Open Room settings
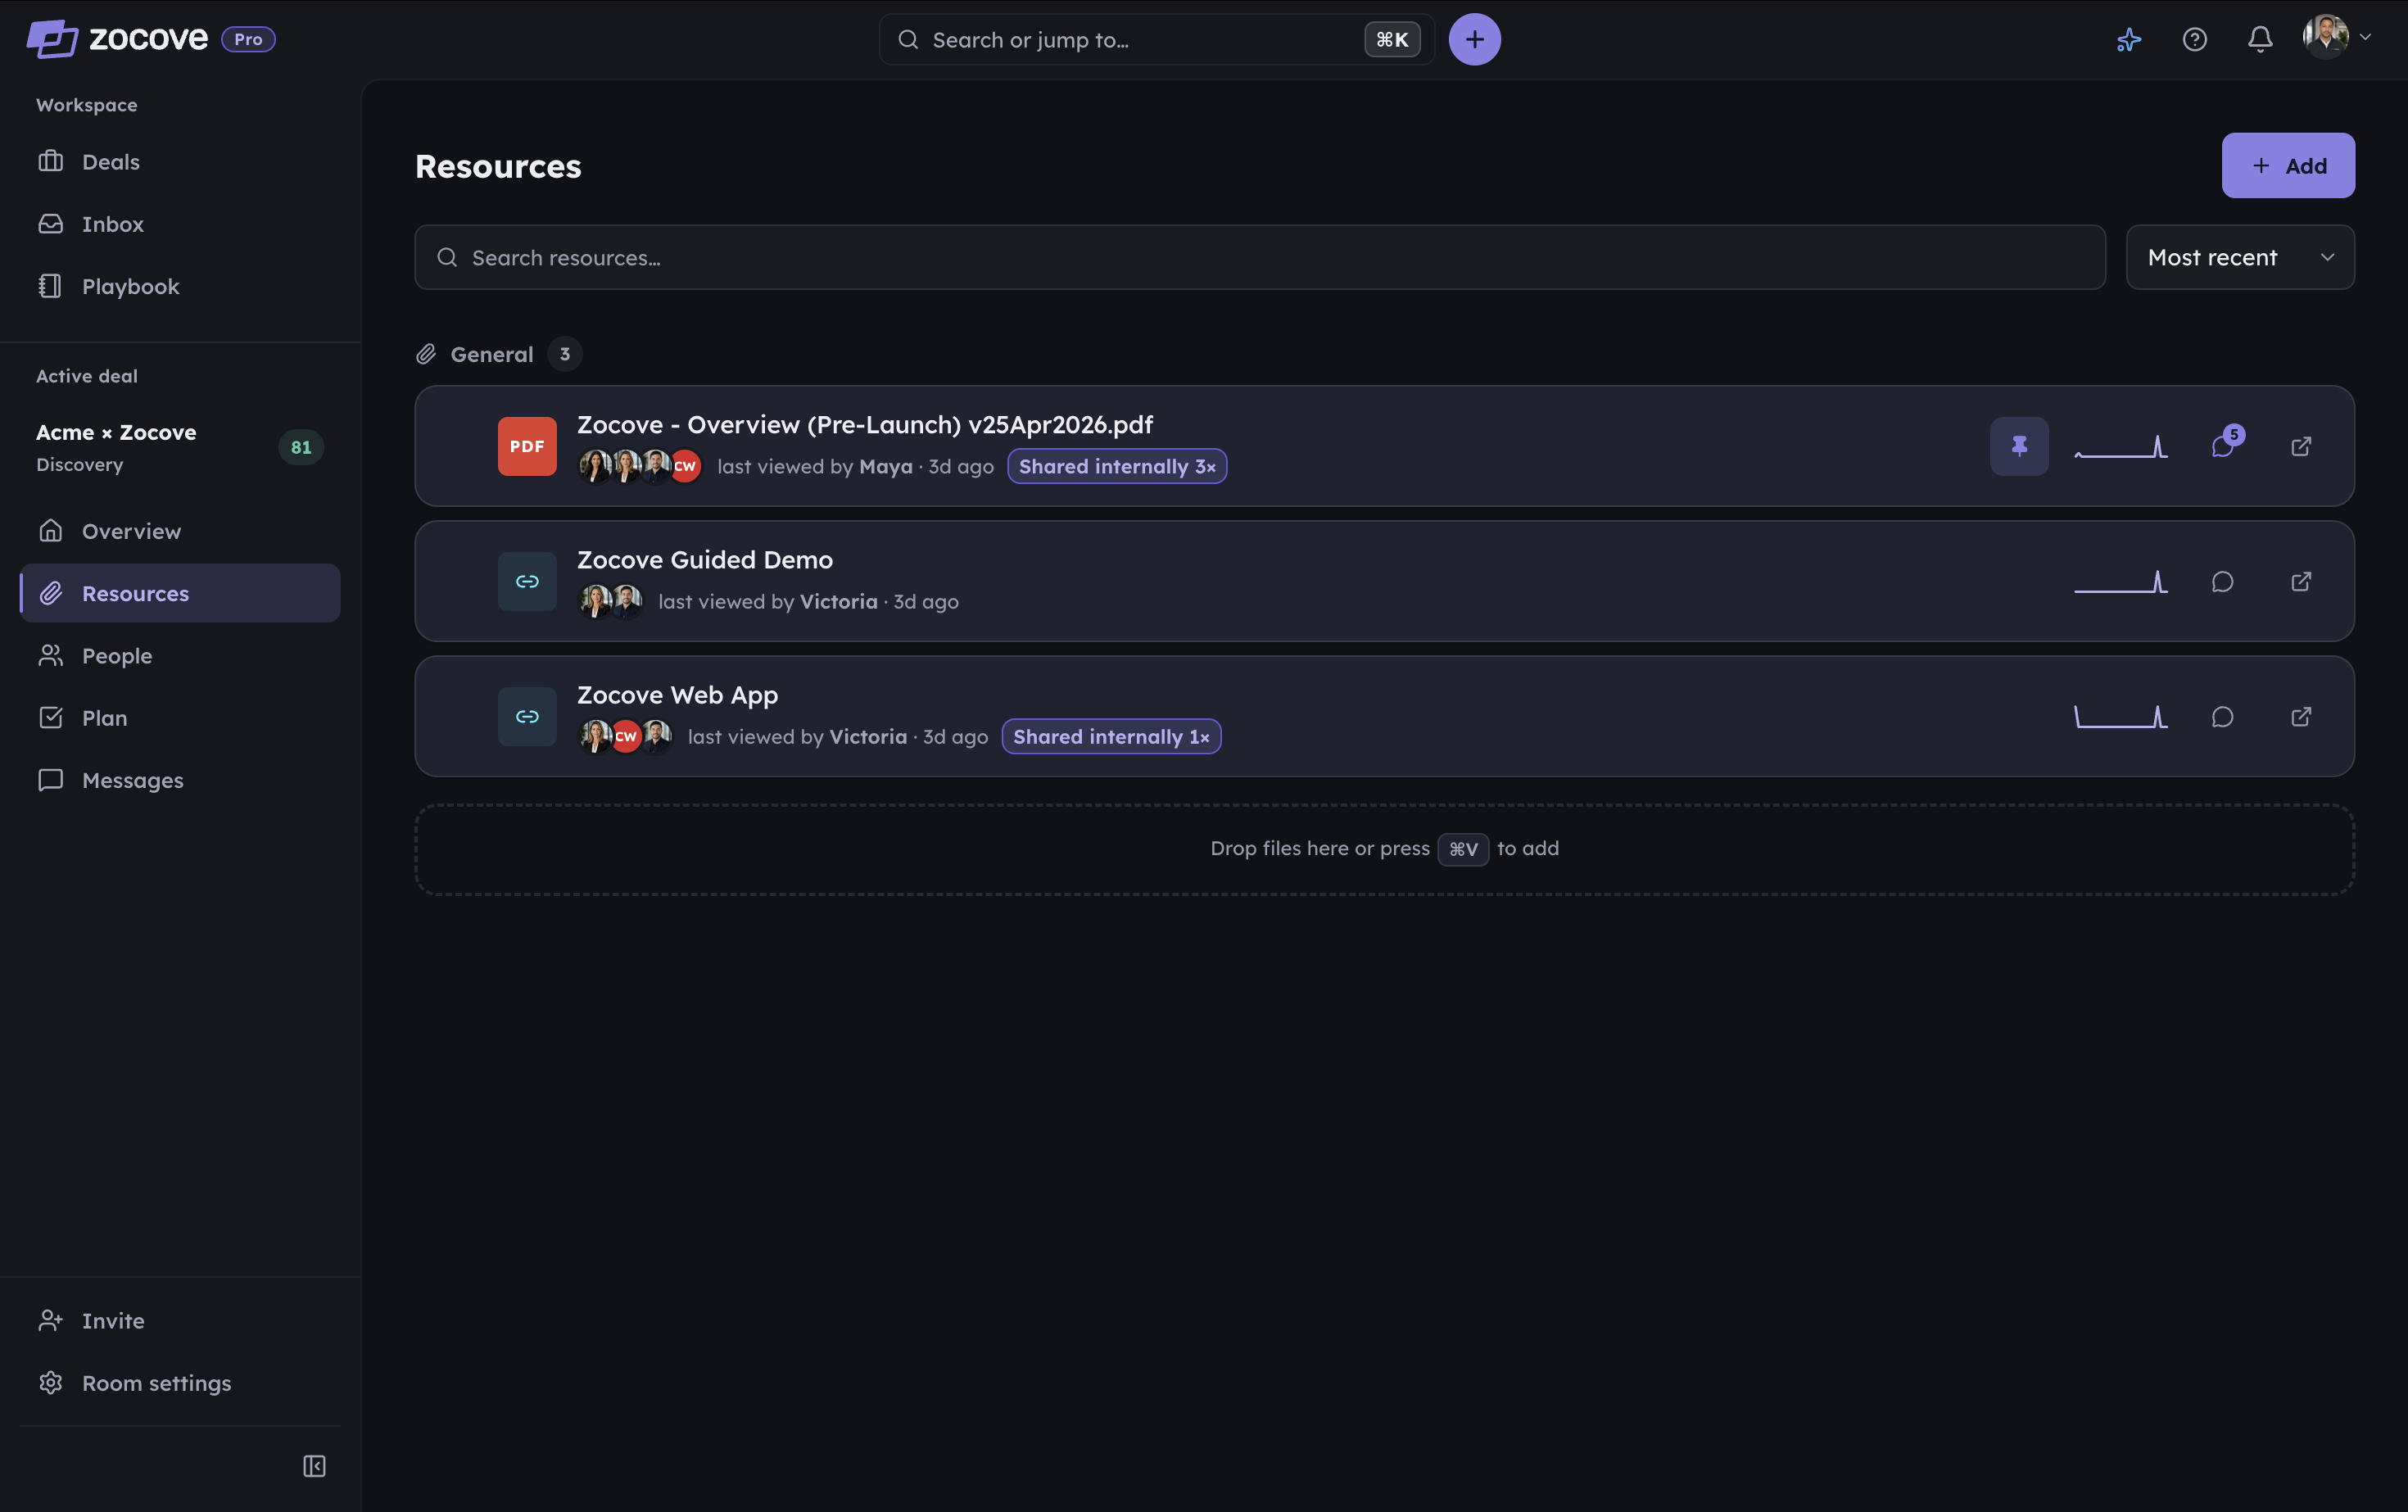Image resolution: width=2408 pixels, height=1512 pixels. [180, 1383]
